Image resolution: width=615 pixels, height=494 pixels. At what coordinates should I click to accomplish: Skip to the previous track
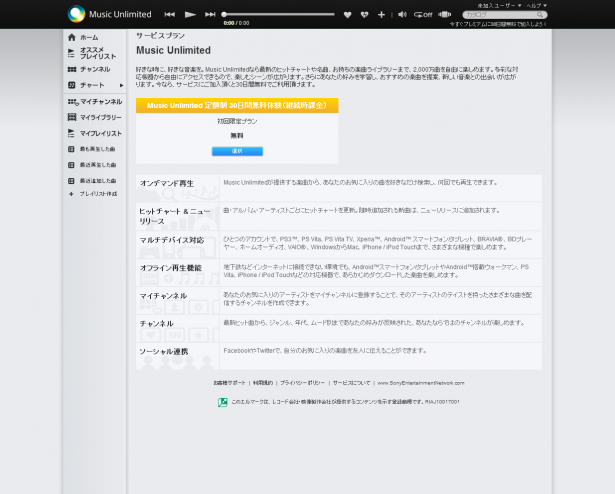(169, 15)
